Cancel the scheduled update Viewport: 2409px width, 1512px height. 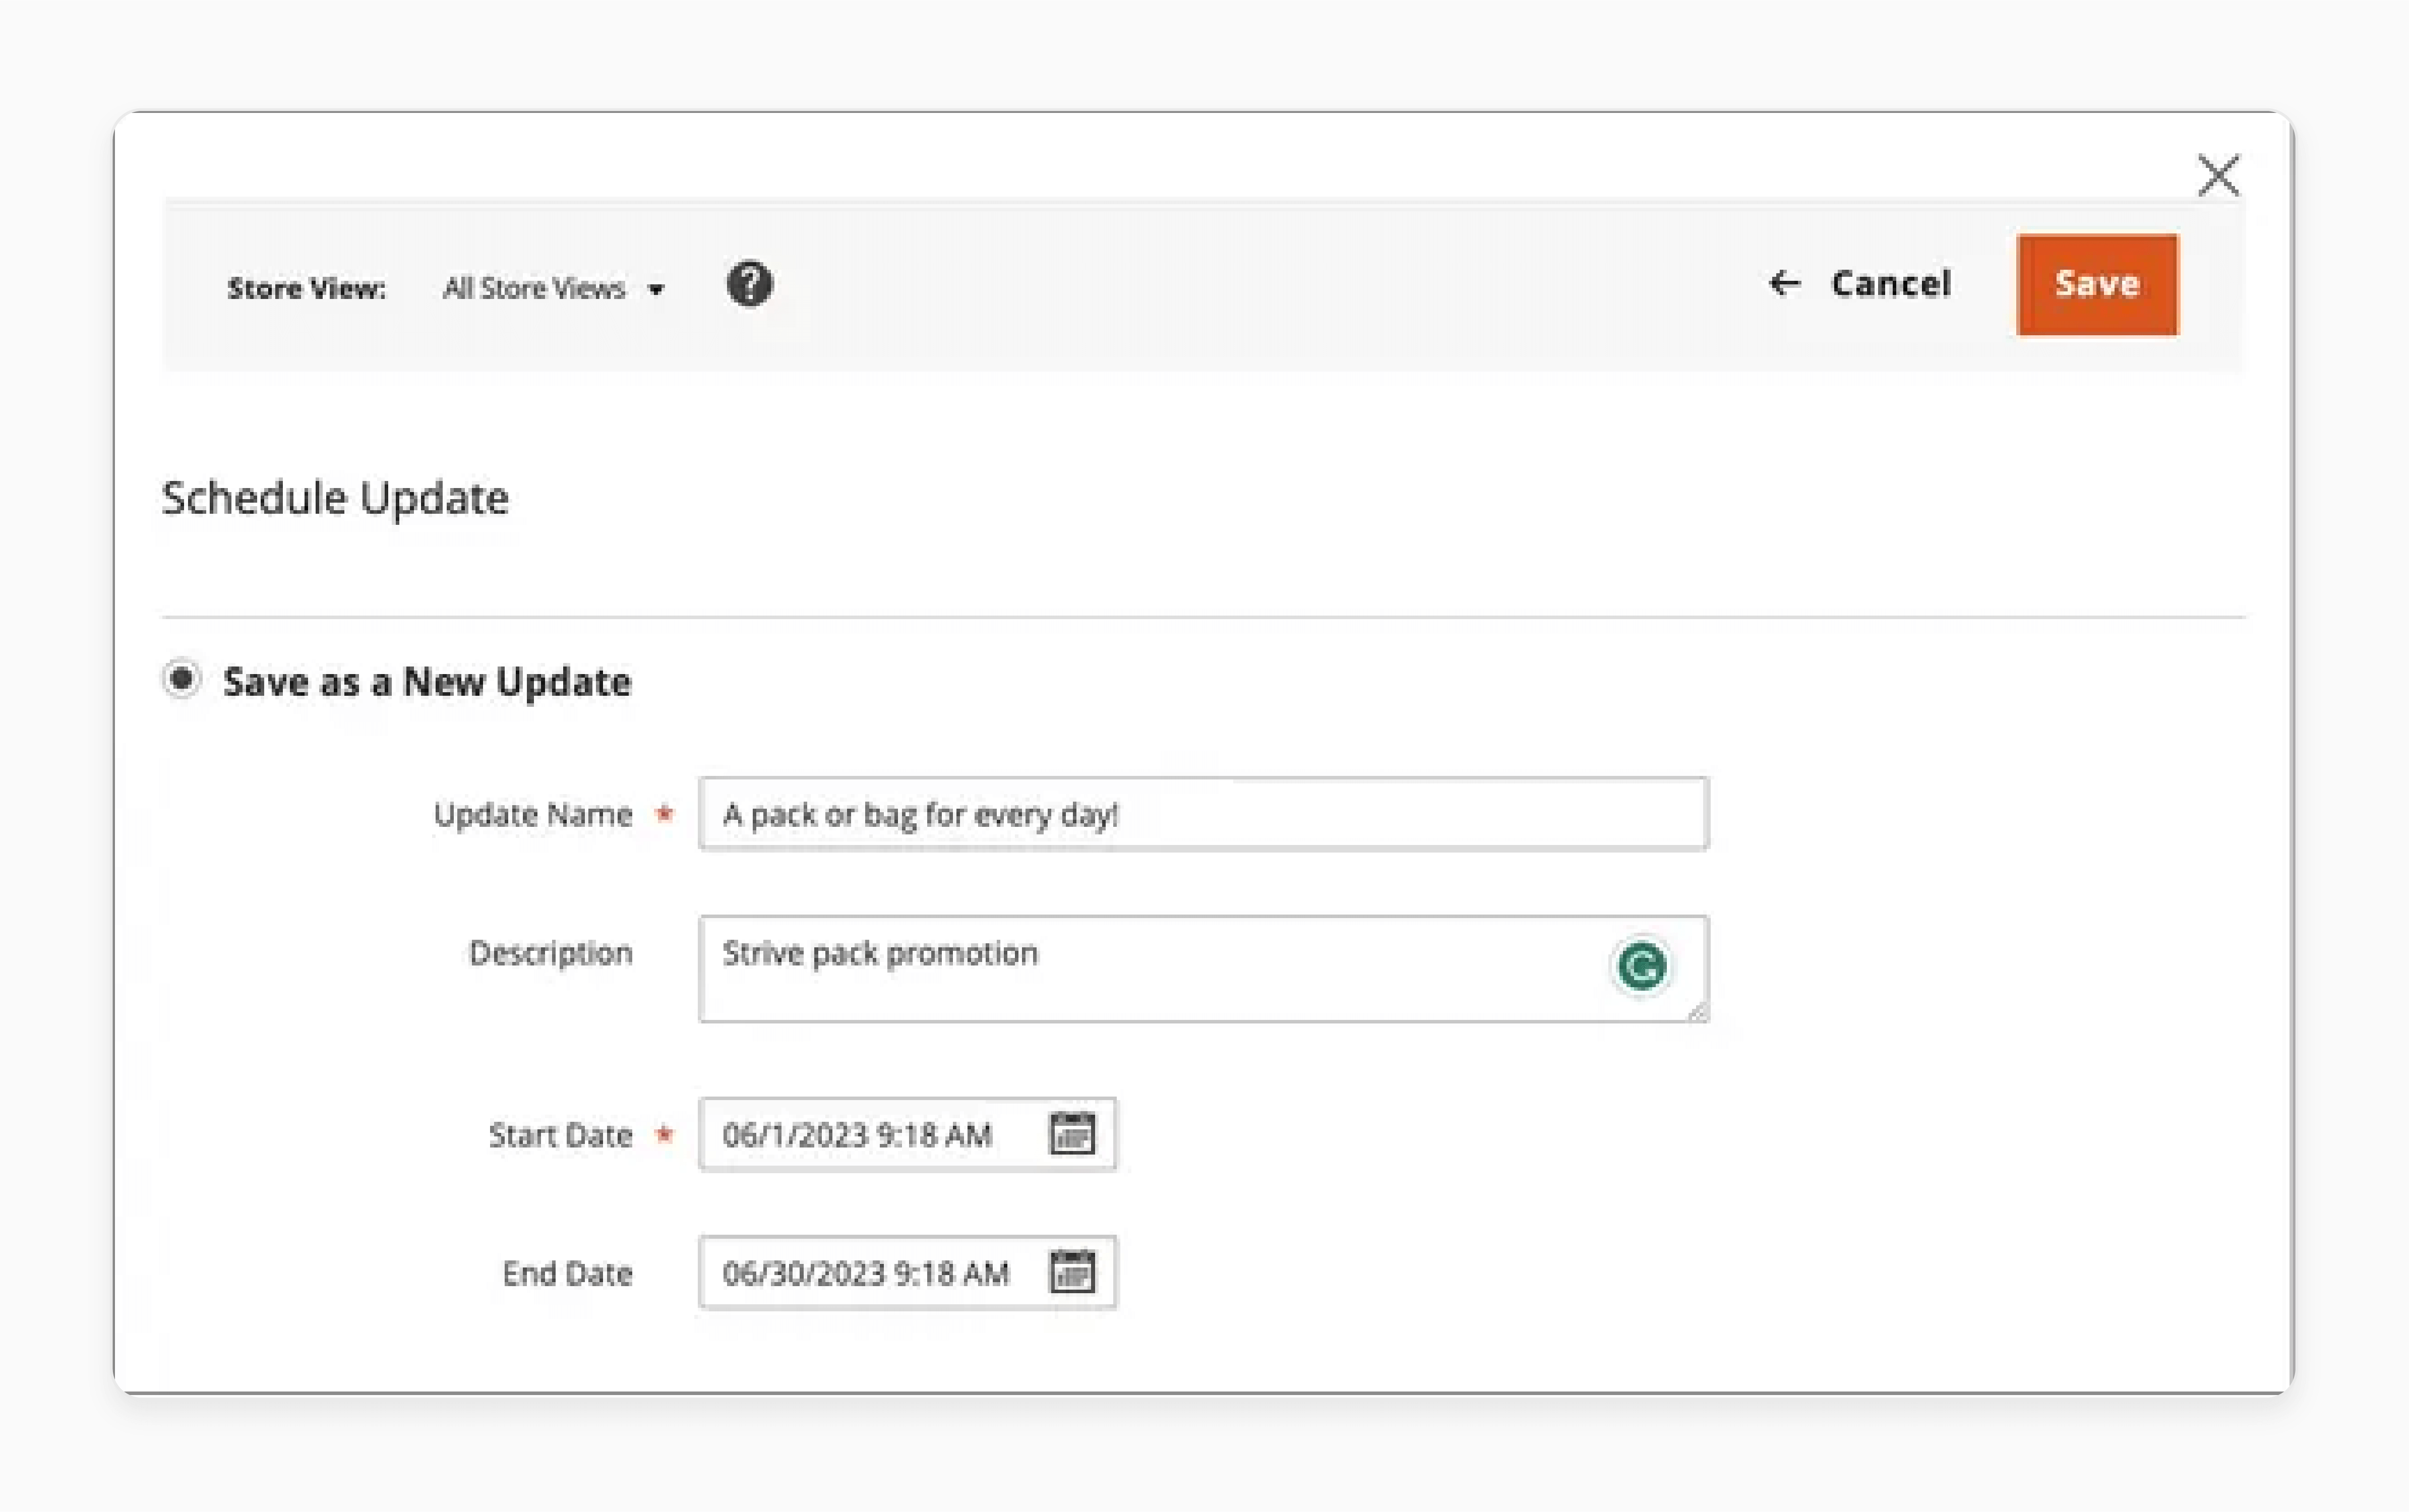click(x=1890, y=284)
